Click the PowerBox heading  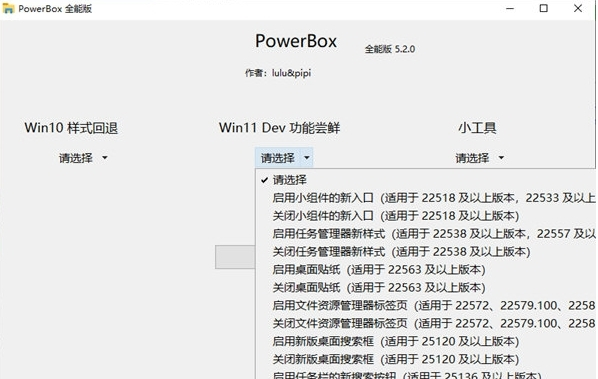tap(296, 41)
